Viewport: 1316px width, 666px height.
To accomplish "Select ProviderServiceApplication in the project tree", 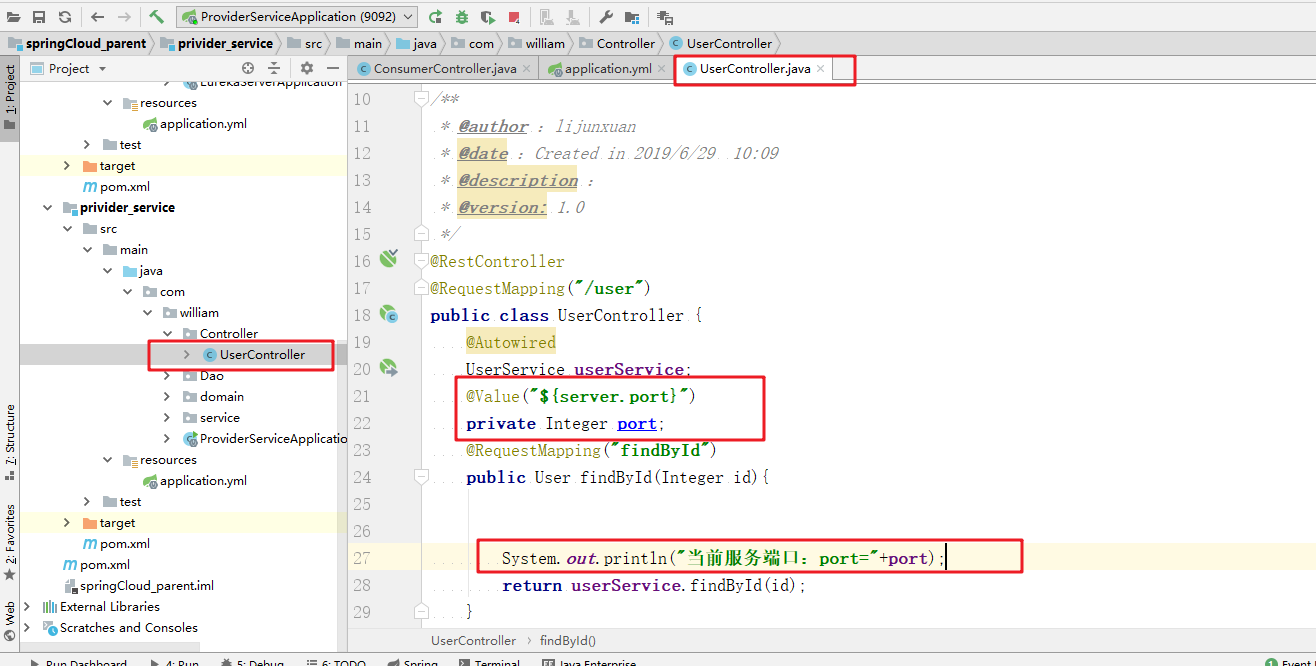I will point(266,438).
